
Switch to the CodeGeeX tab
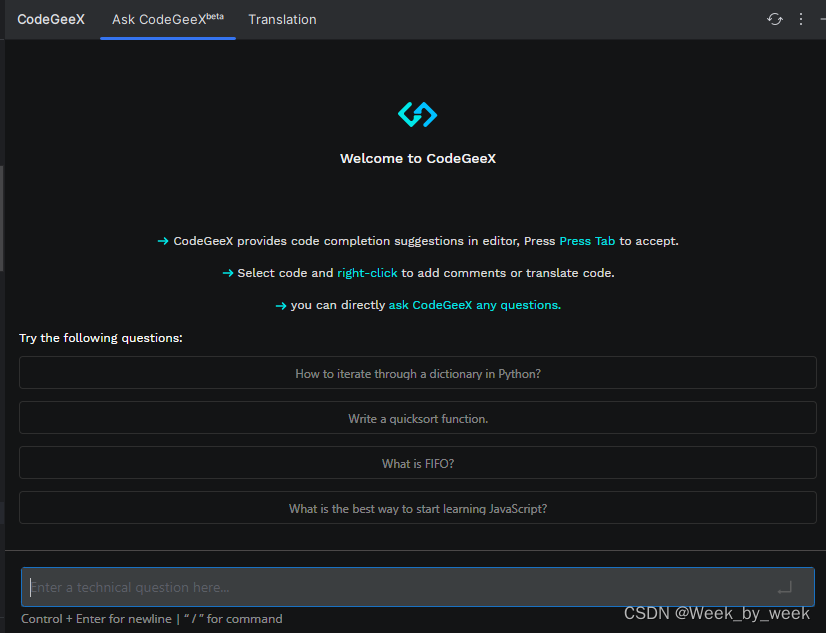(x=51, y=19)
